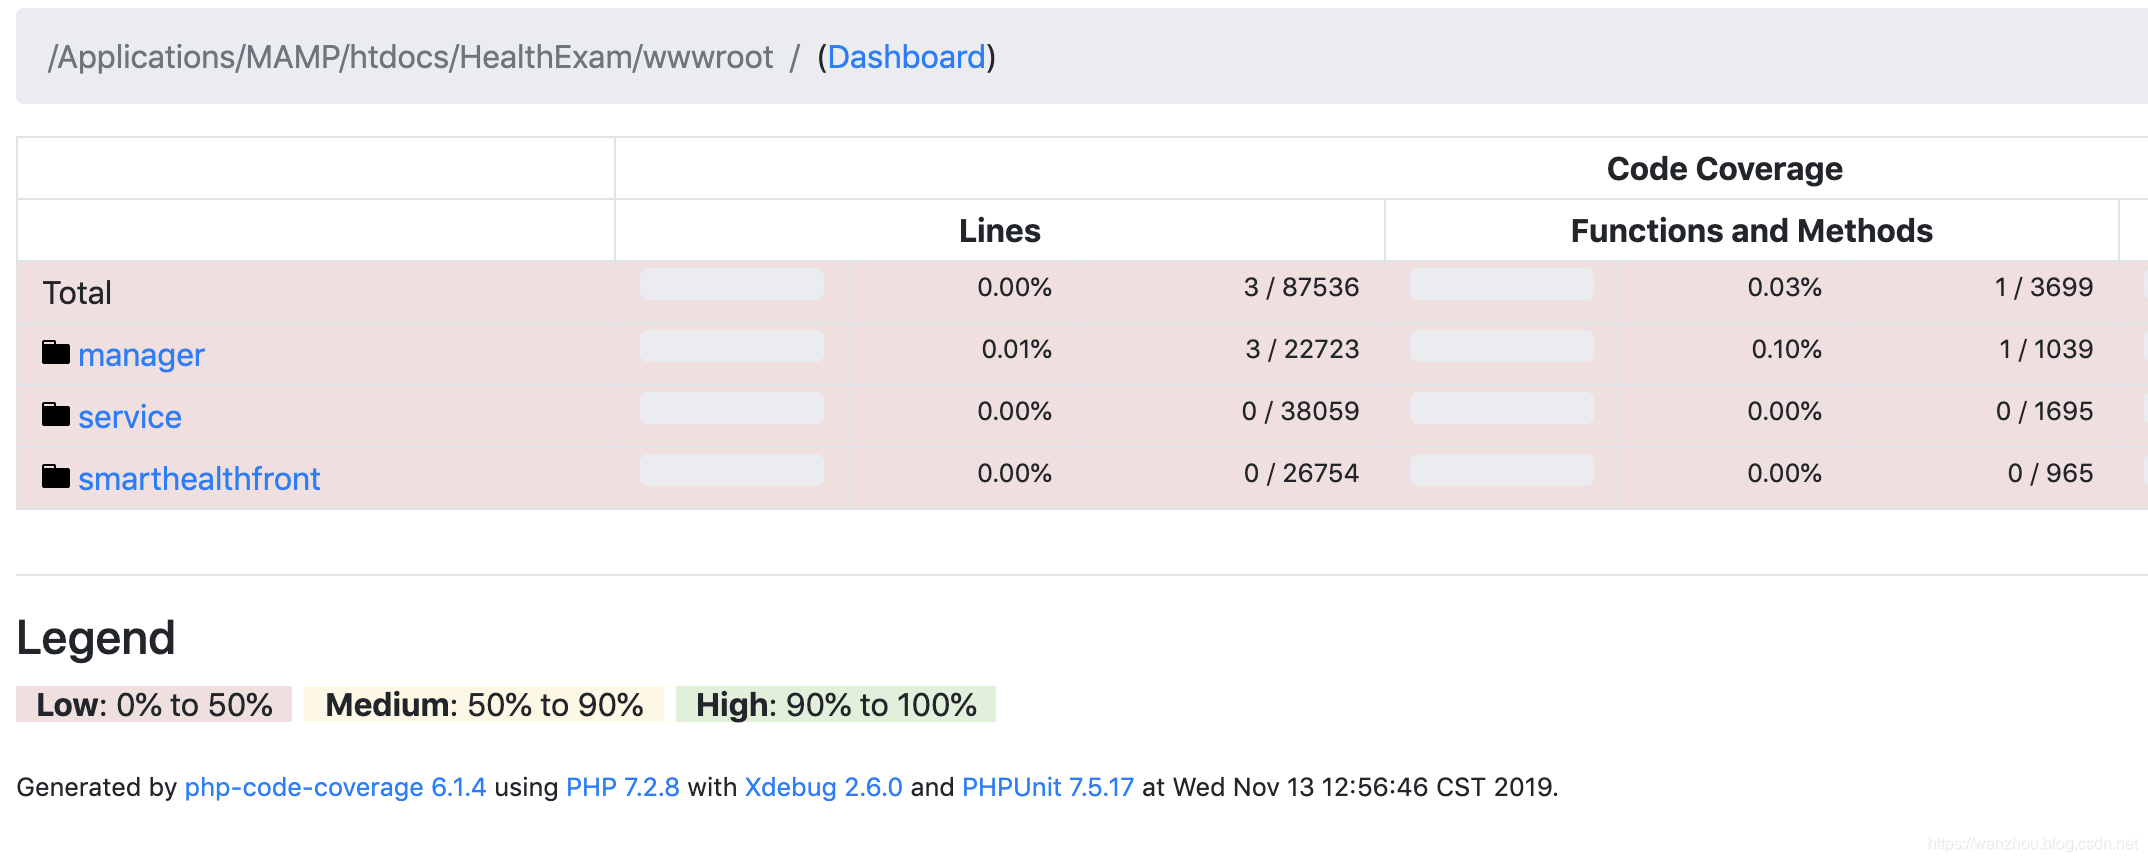Follow the php-code-coverage 6.1.4 link
The image size is (2148, 862).
point(335,787)
